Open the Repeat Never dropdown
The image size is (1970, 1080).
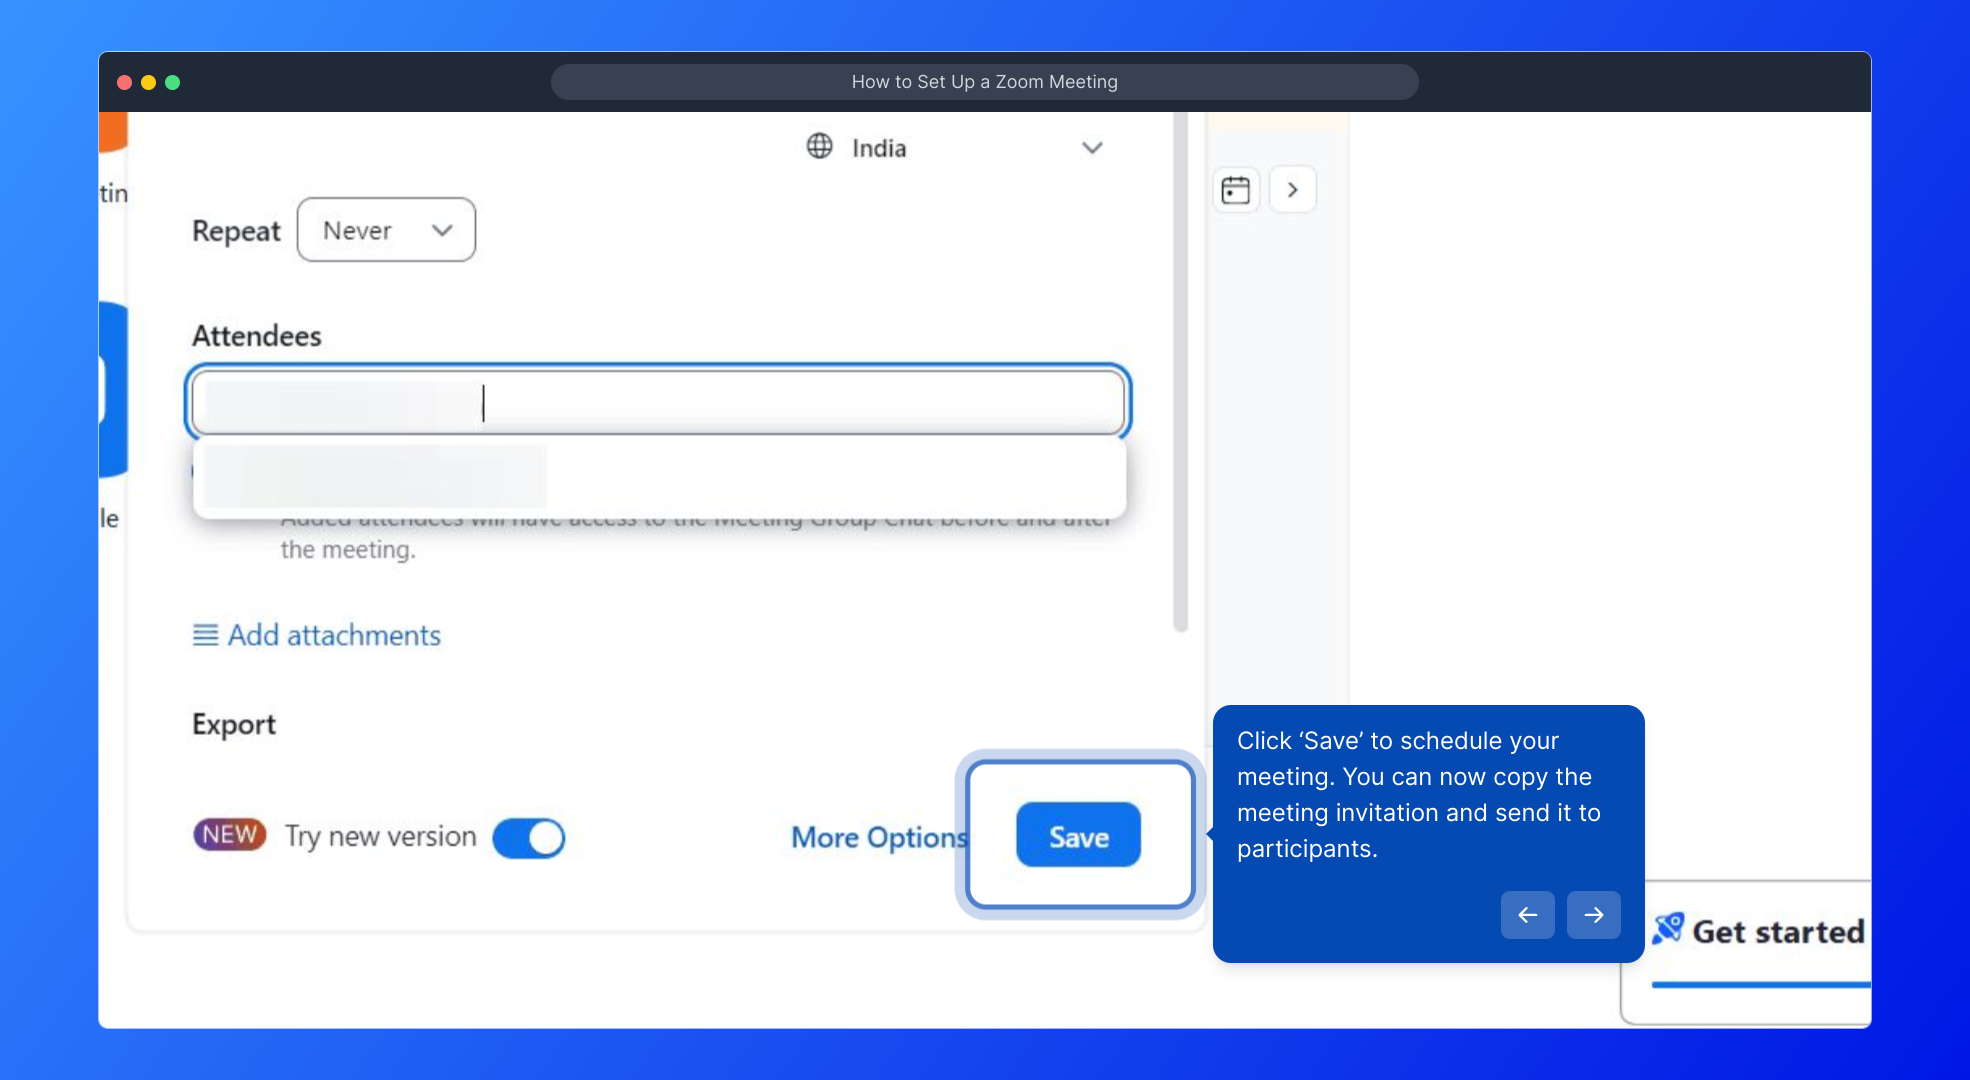[x=385, y=230]
